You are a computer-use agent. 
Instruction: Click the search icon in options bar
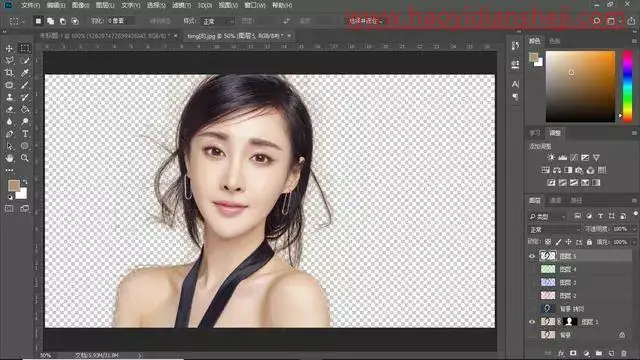pos(596,21)
